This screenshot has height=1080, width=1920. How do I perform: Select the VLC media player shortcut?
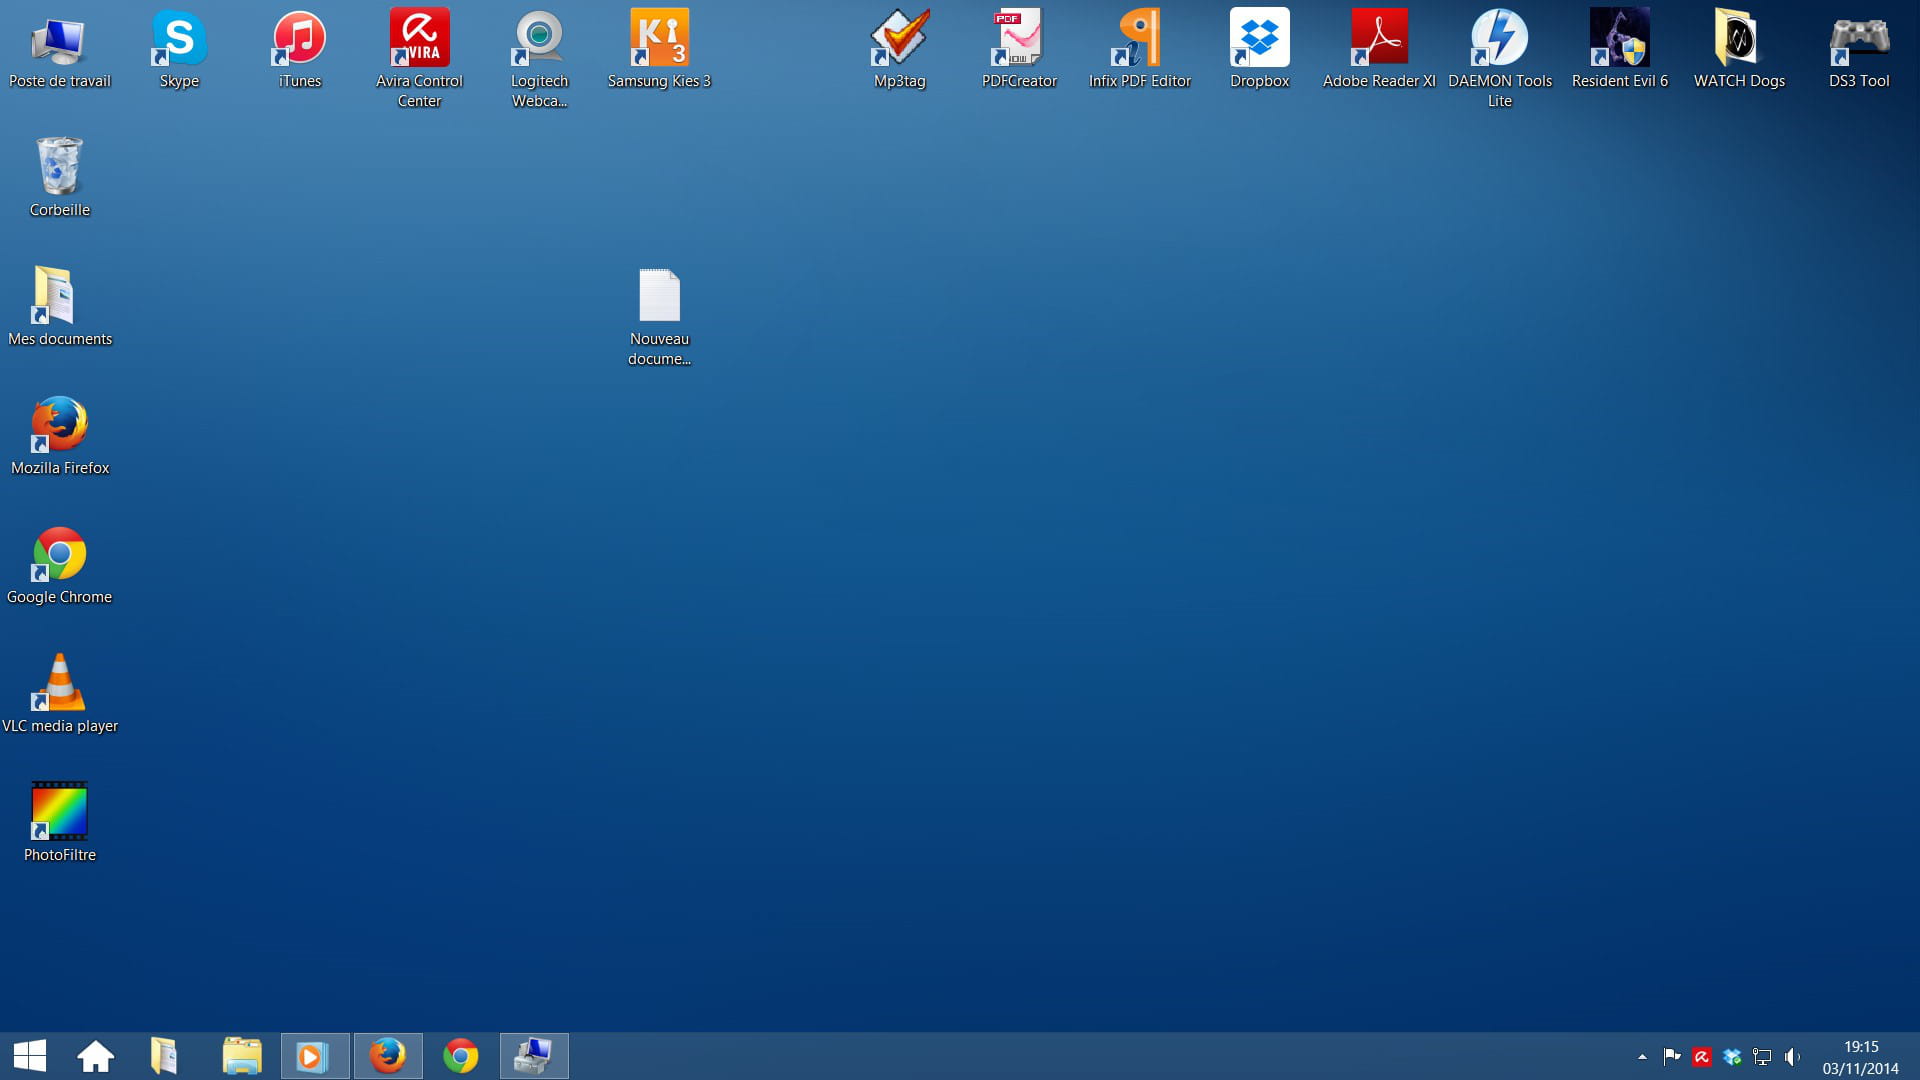pos(59,694)
